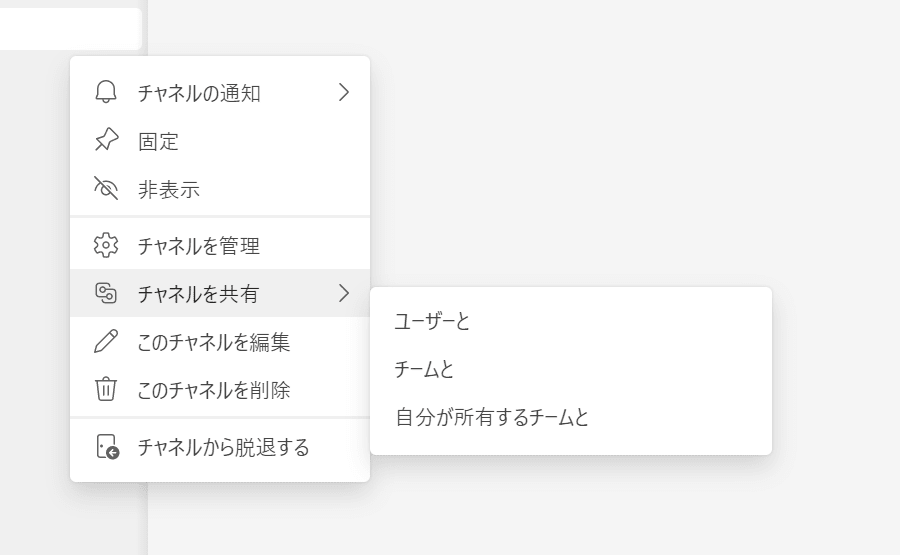Open the チャネルを管理 menu entry text
Viewport: 900px width, 555px height.
click(199, 245)
